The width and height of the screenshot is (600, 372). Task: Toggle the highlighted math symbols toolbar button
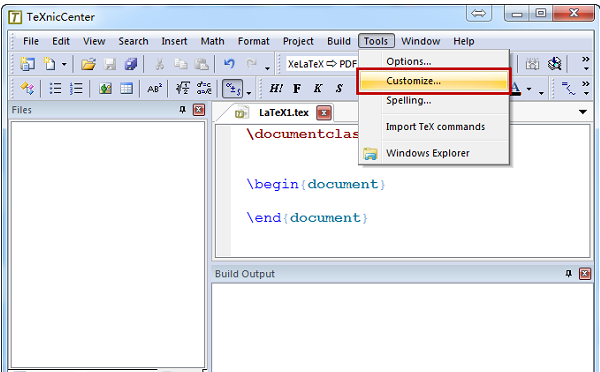click(x=232, y=88)
